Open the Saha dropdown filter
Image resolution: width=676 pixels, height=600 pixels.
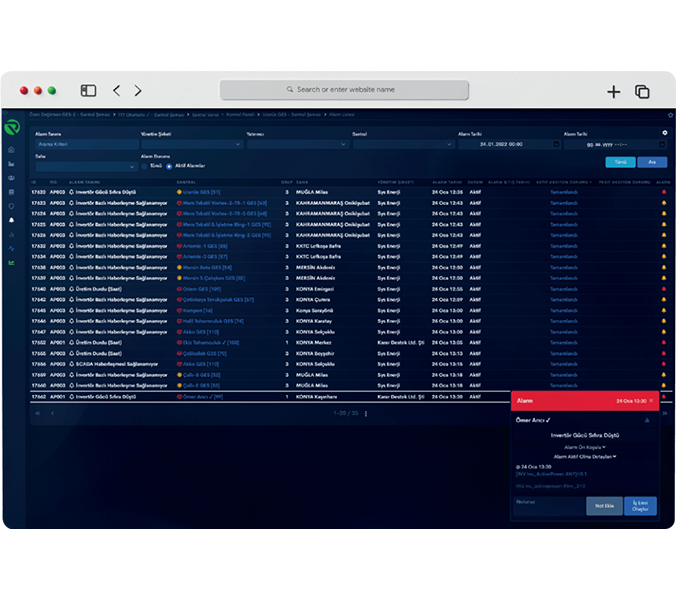pyautogui.click(x=86, y=166)
